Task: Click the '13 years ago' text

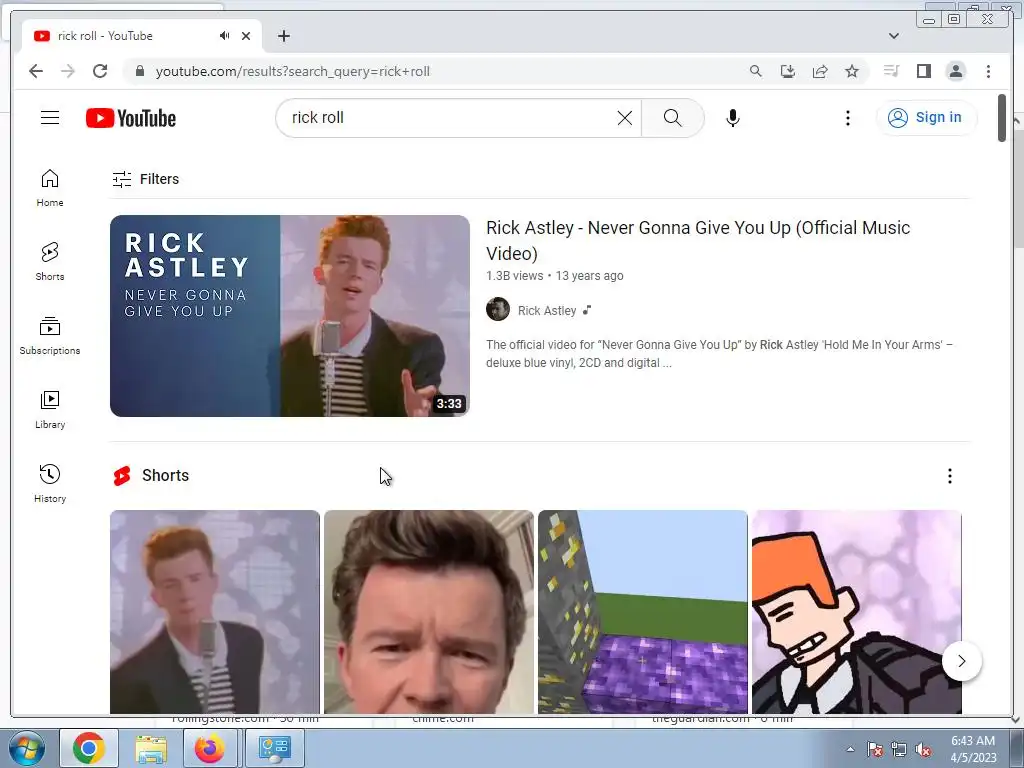Action: (x=590, y=276)
